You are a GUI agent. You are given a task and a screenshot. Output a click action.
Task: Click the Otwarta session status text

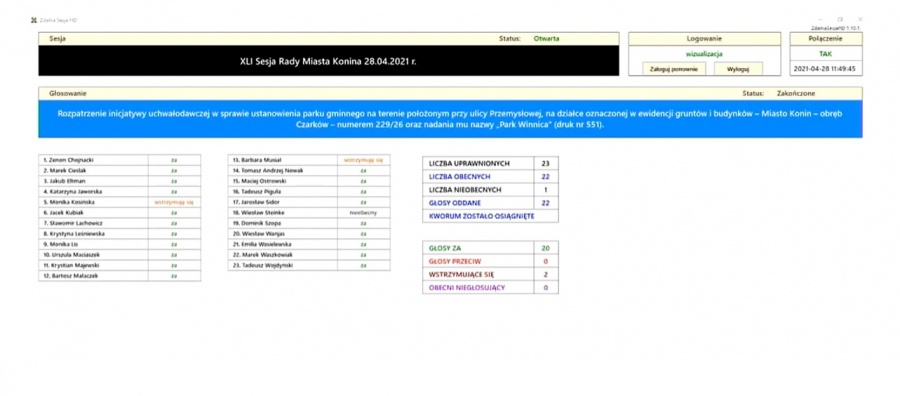tap(546, 39)
